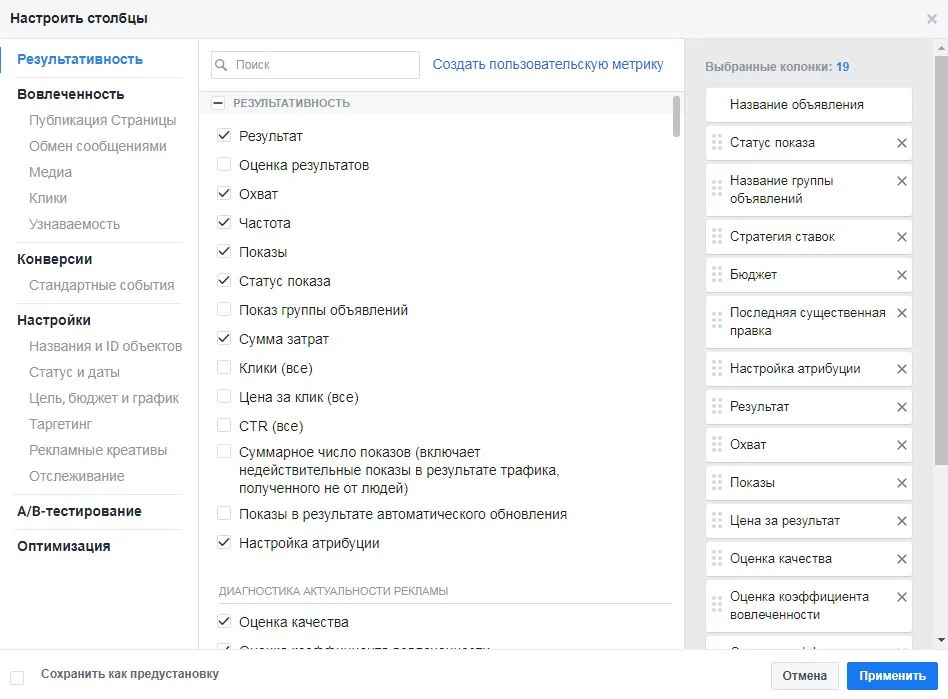Select Конверсии in the left sidebar

(54, 259)
